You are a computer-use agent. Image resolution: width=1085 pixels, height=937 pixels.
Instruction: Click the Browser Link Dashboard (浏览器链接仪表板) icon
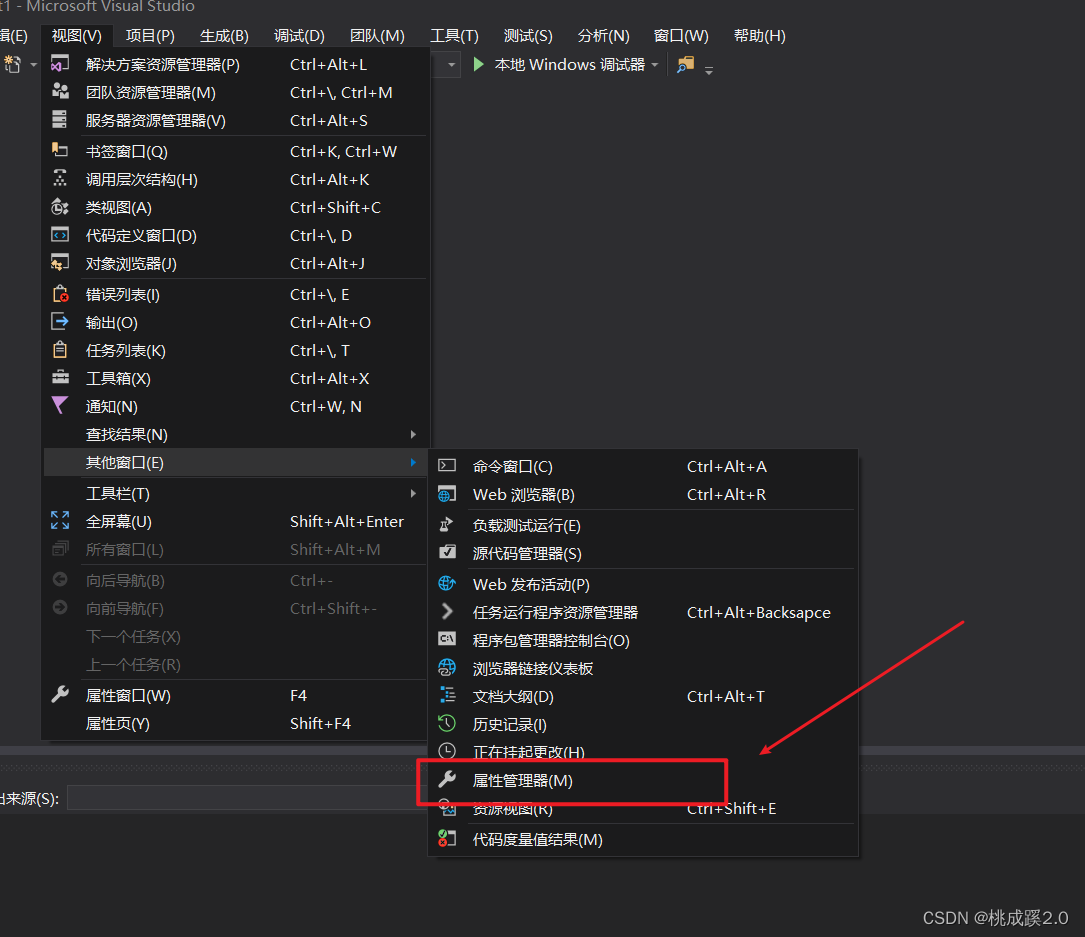[447, 668]
